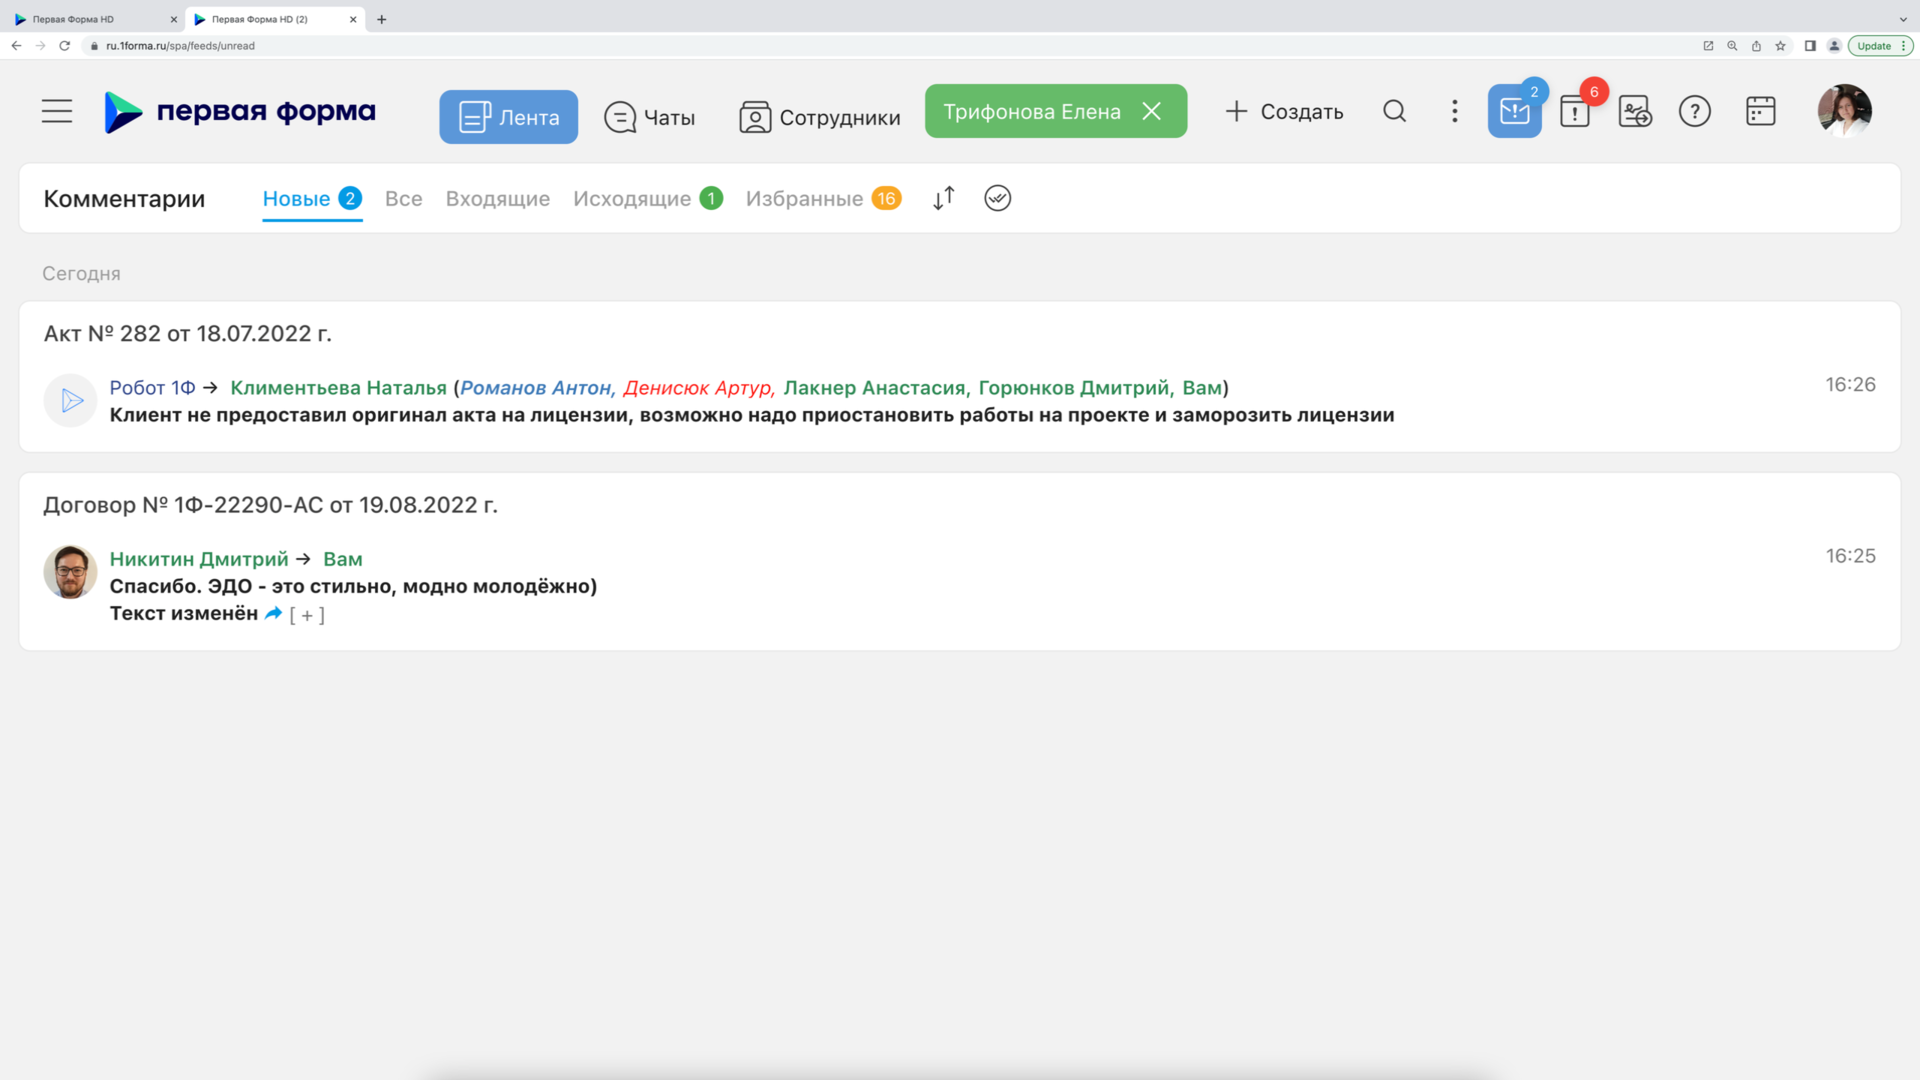Open the tasks icon with red badge 6
The height and width of the screenshot is (1080, 1920).
click(1575, 112)
